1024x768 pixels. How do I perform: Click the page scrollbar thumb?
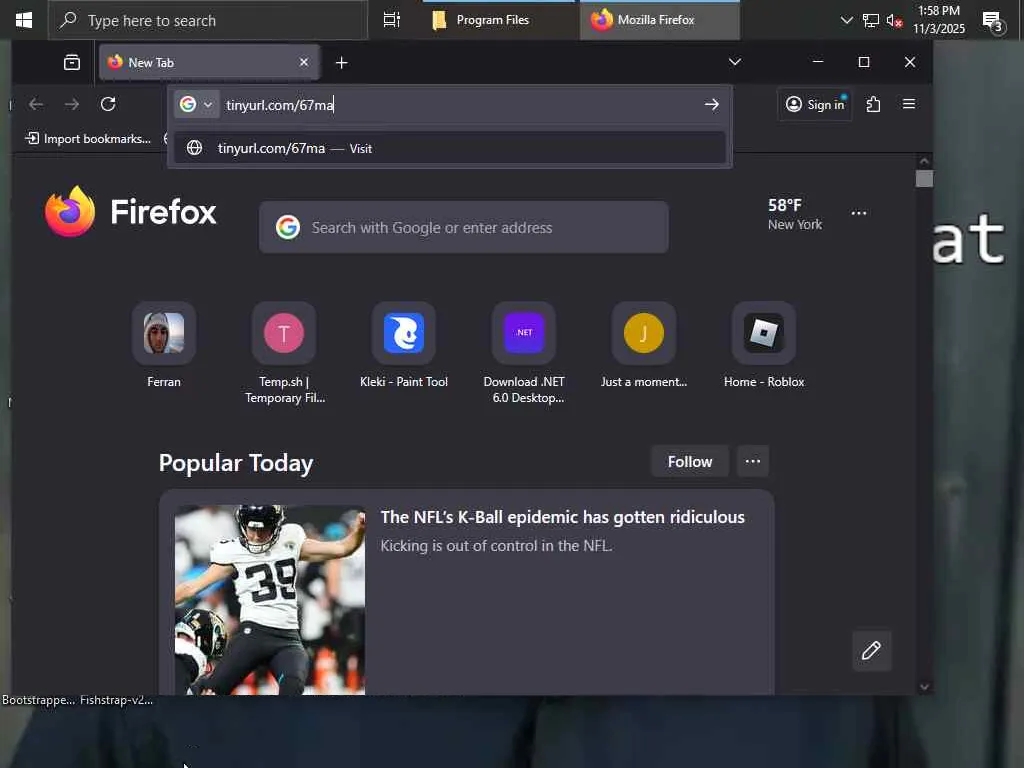(x=924, y=178)
